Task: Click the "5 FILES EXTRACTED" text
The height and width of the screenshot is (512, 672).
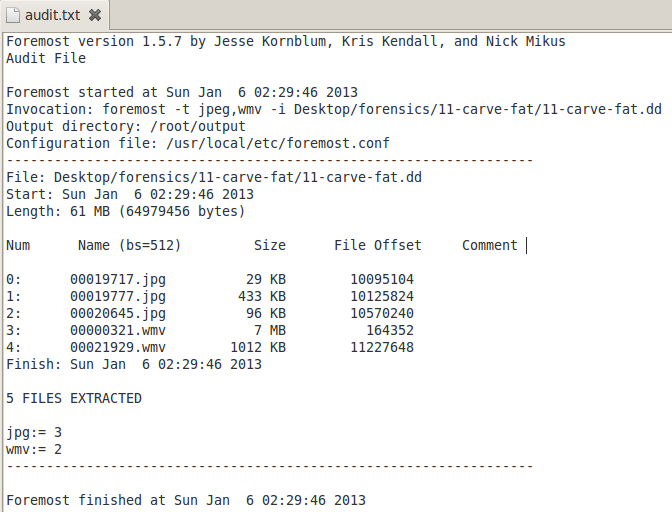Action: (73, 398)
